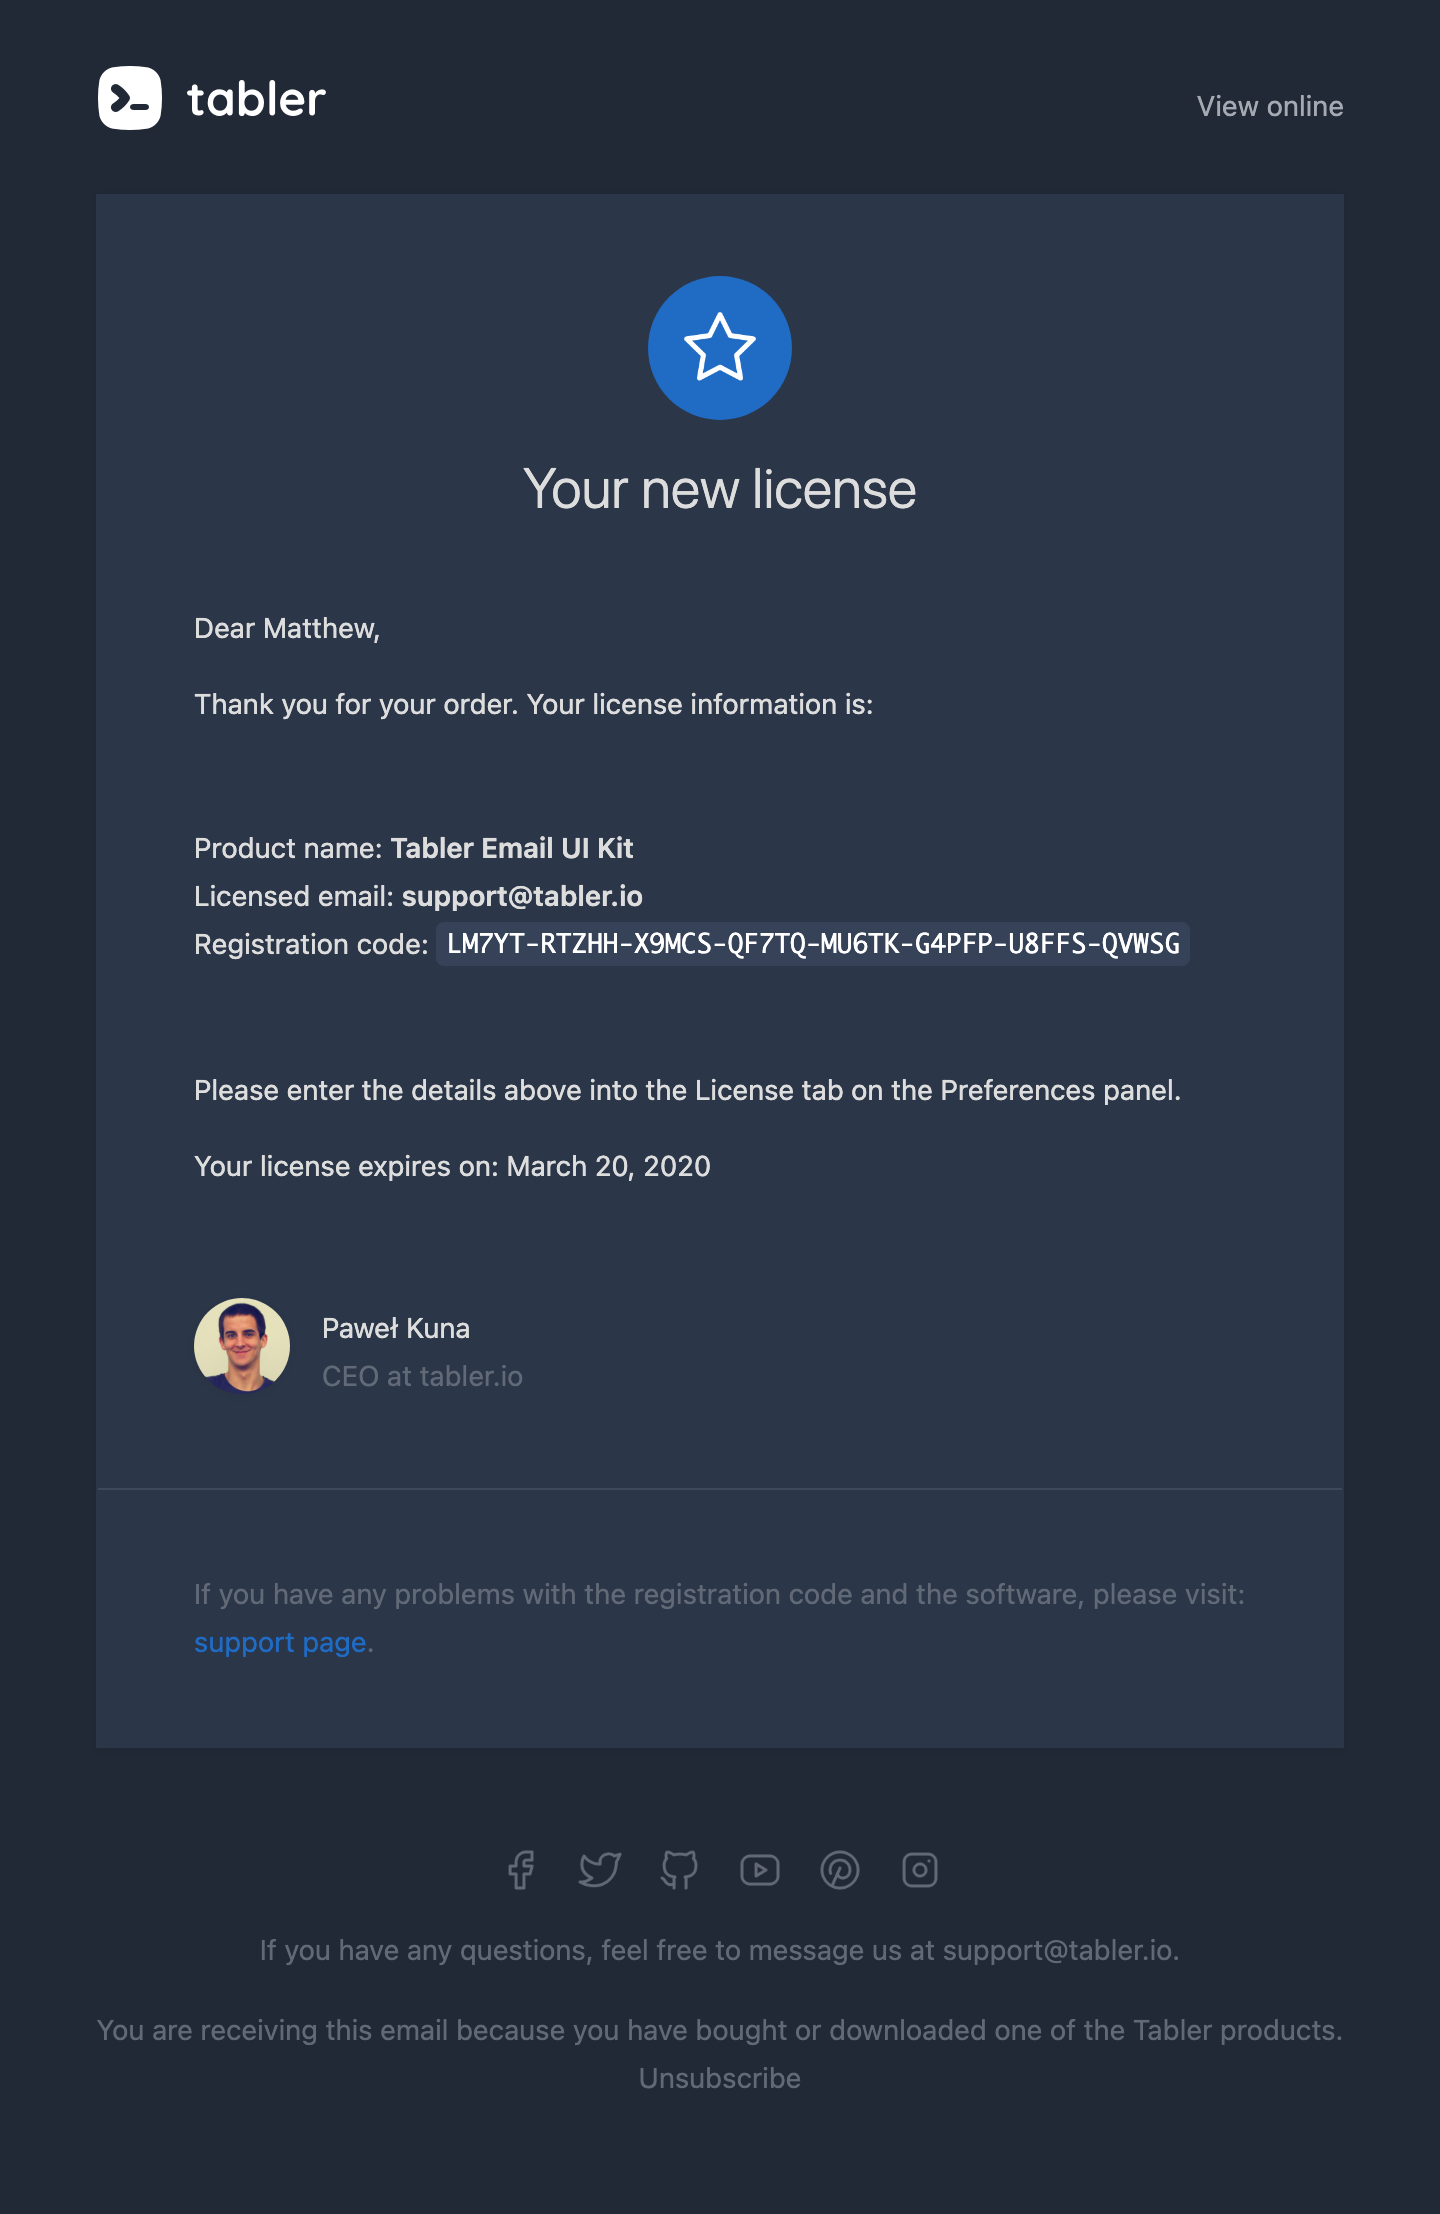
Task: Click the licensed email support@tabler.io
Action: coord(522,896)
